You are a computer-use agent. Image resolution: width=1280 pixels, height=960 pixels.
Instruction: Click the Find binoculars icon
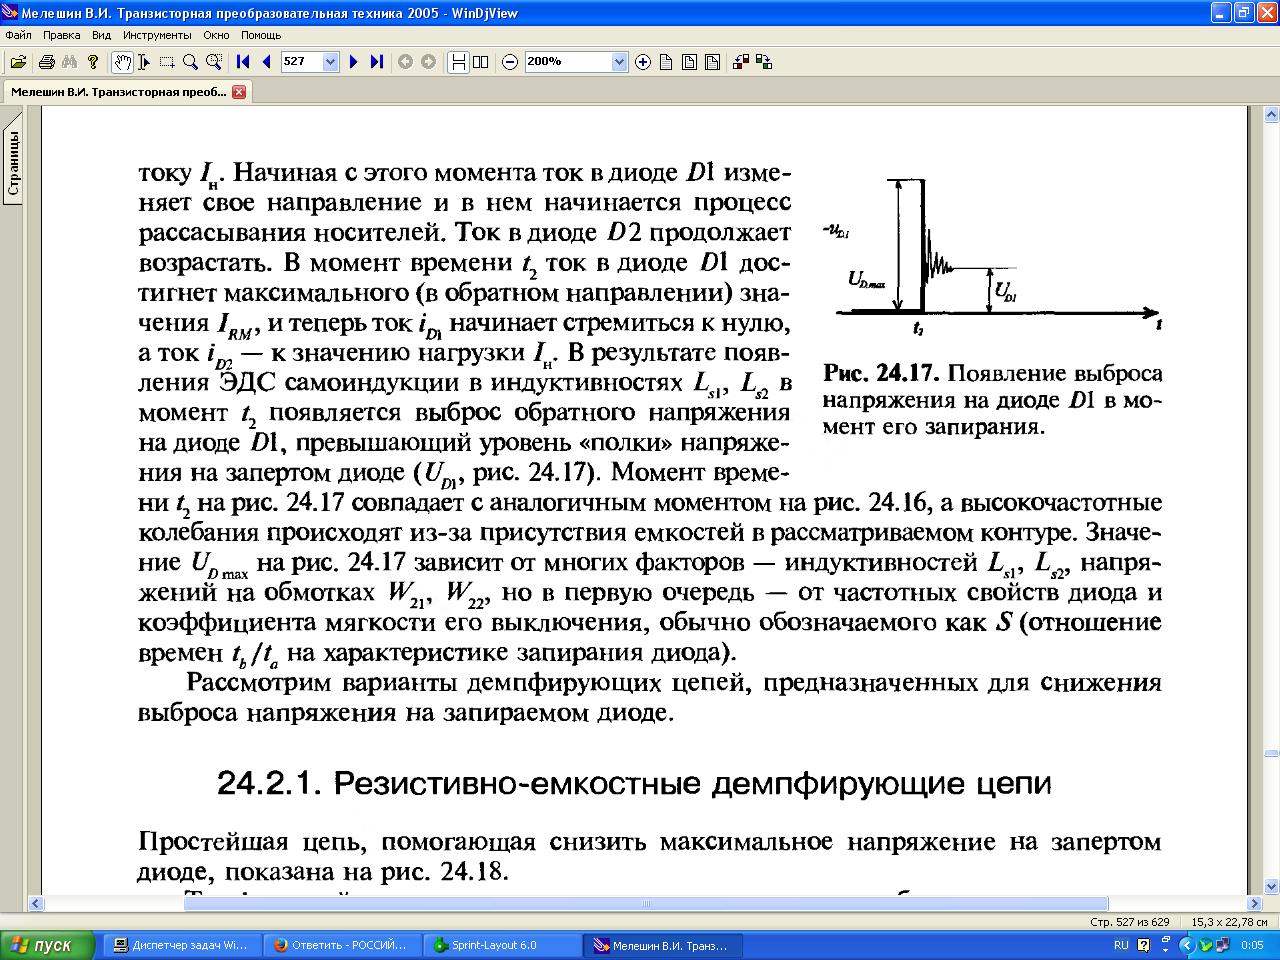(69, 62)
